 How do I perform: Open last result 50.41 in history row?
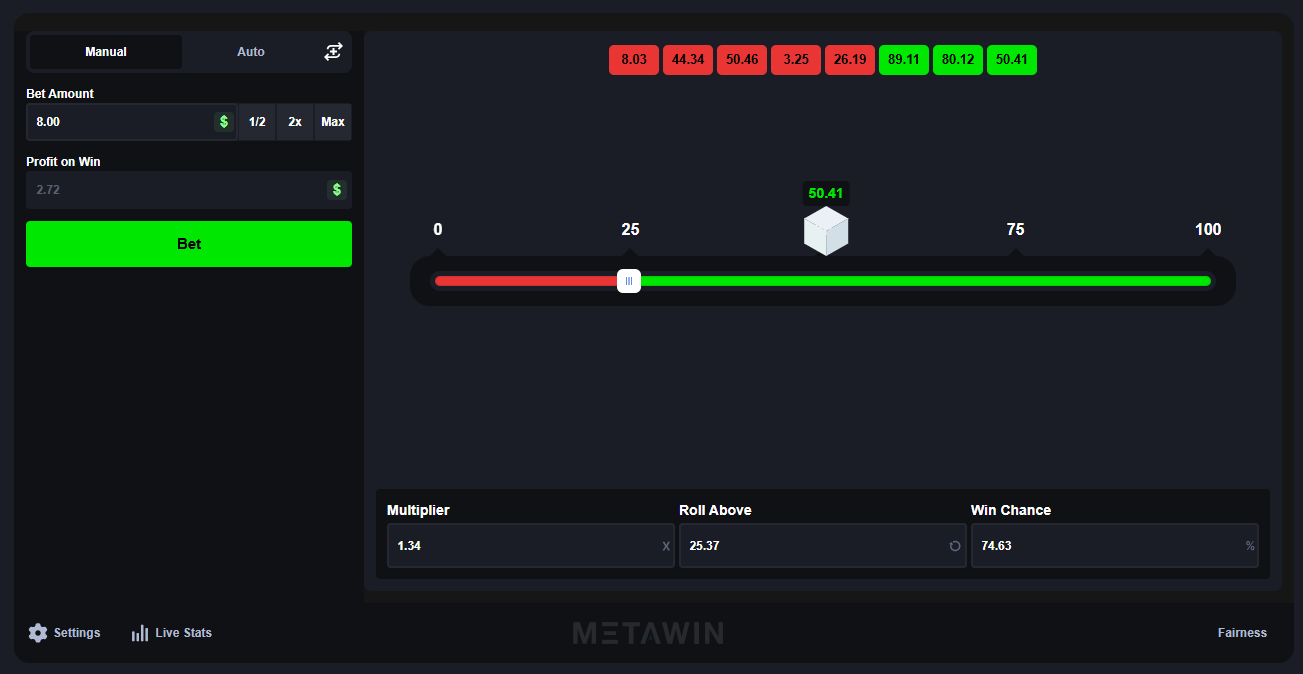1012,60
